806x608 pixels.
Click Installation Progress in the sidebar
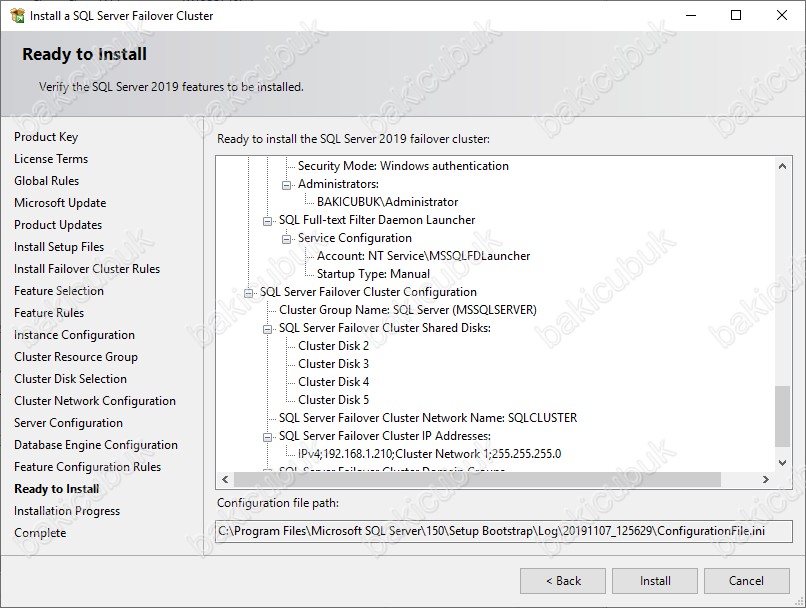point(67,511)
